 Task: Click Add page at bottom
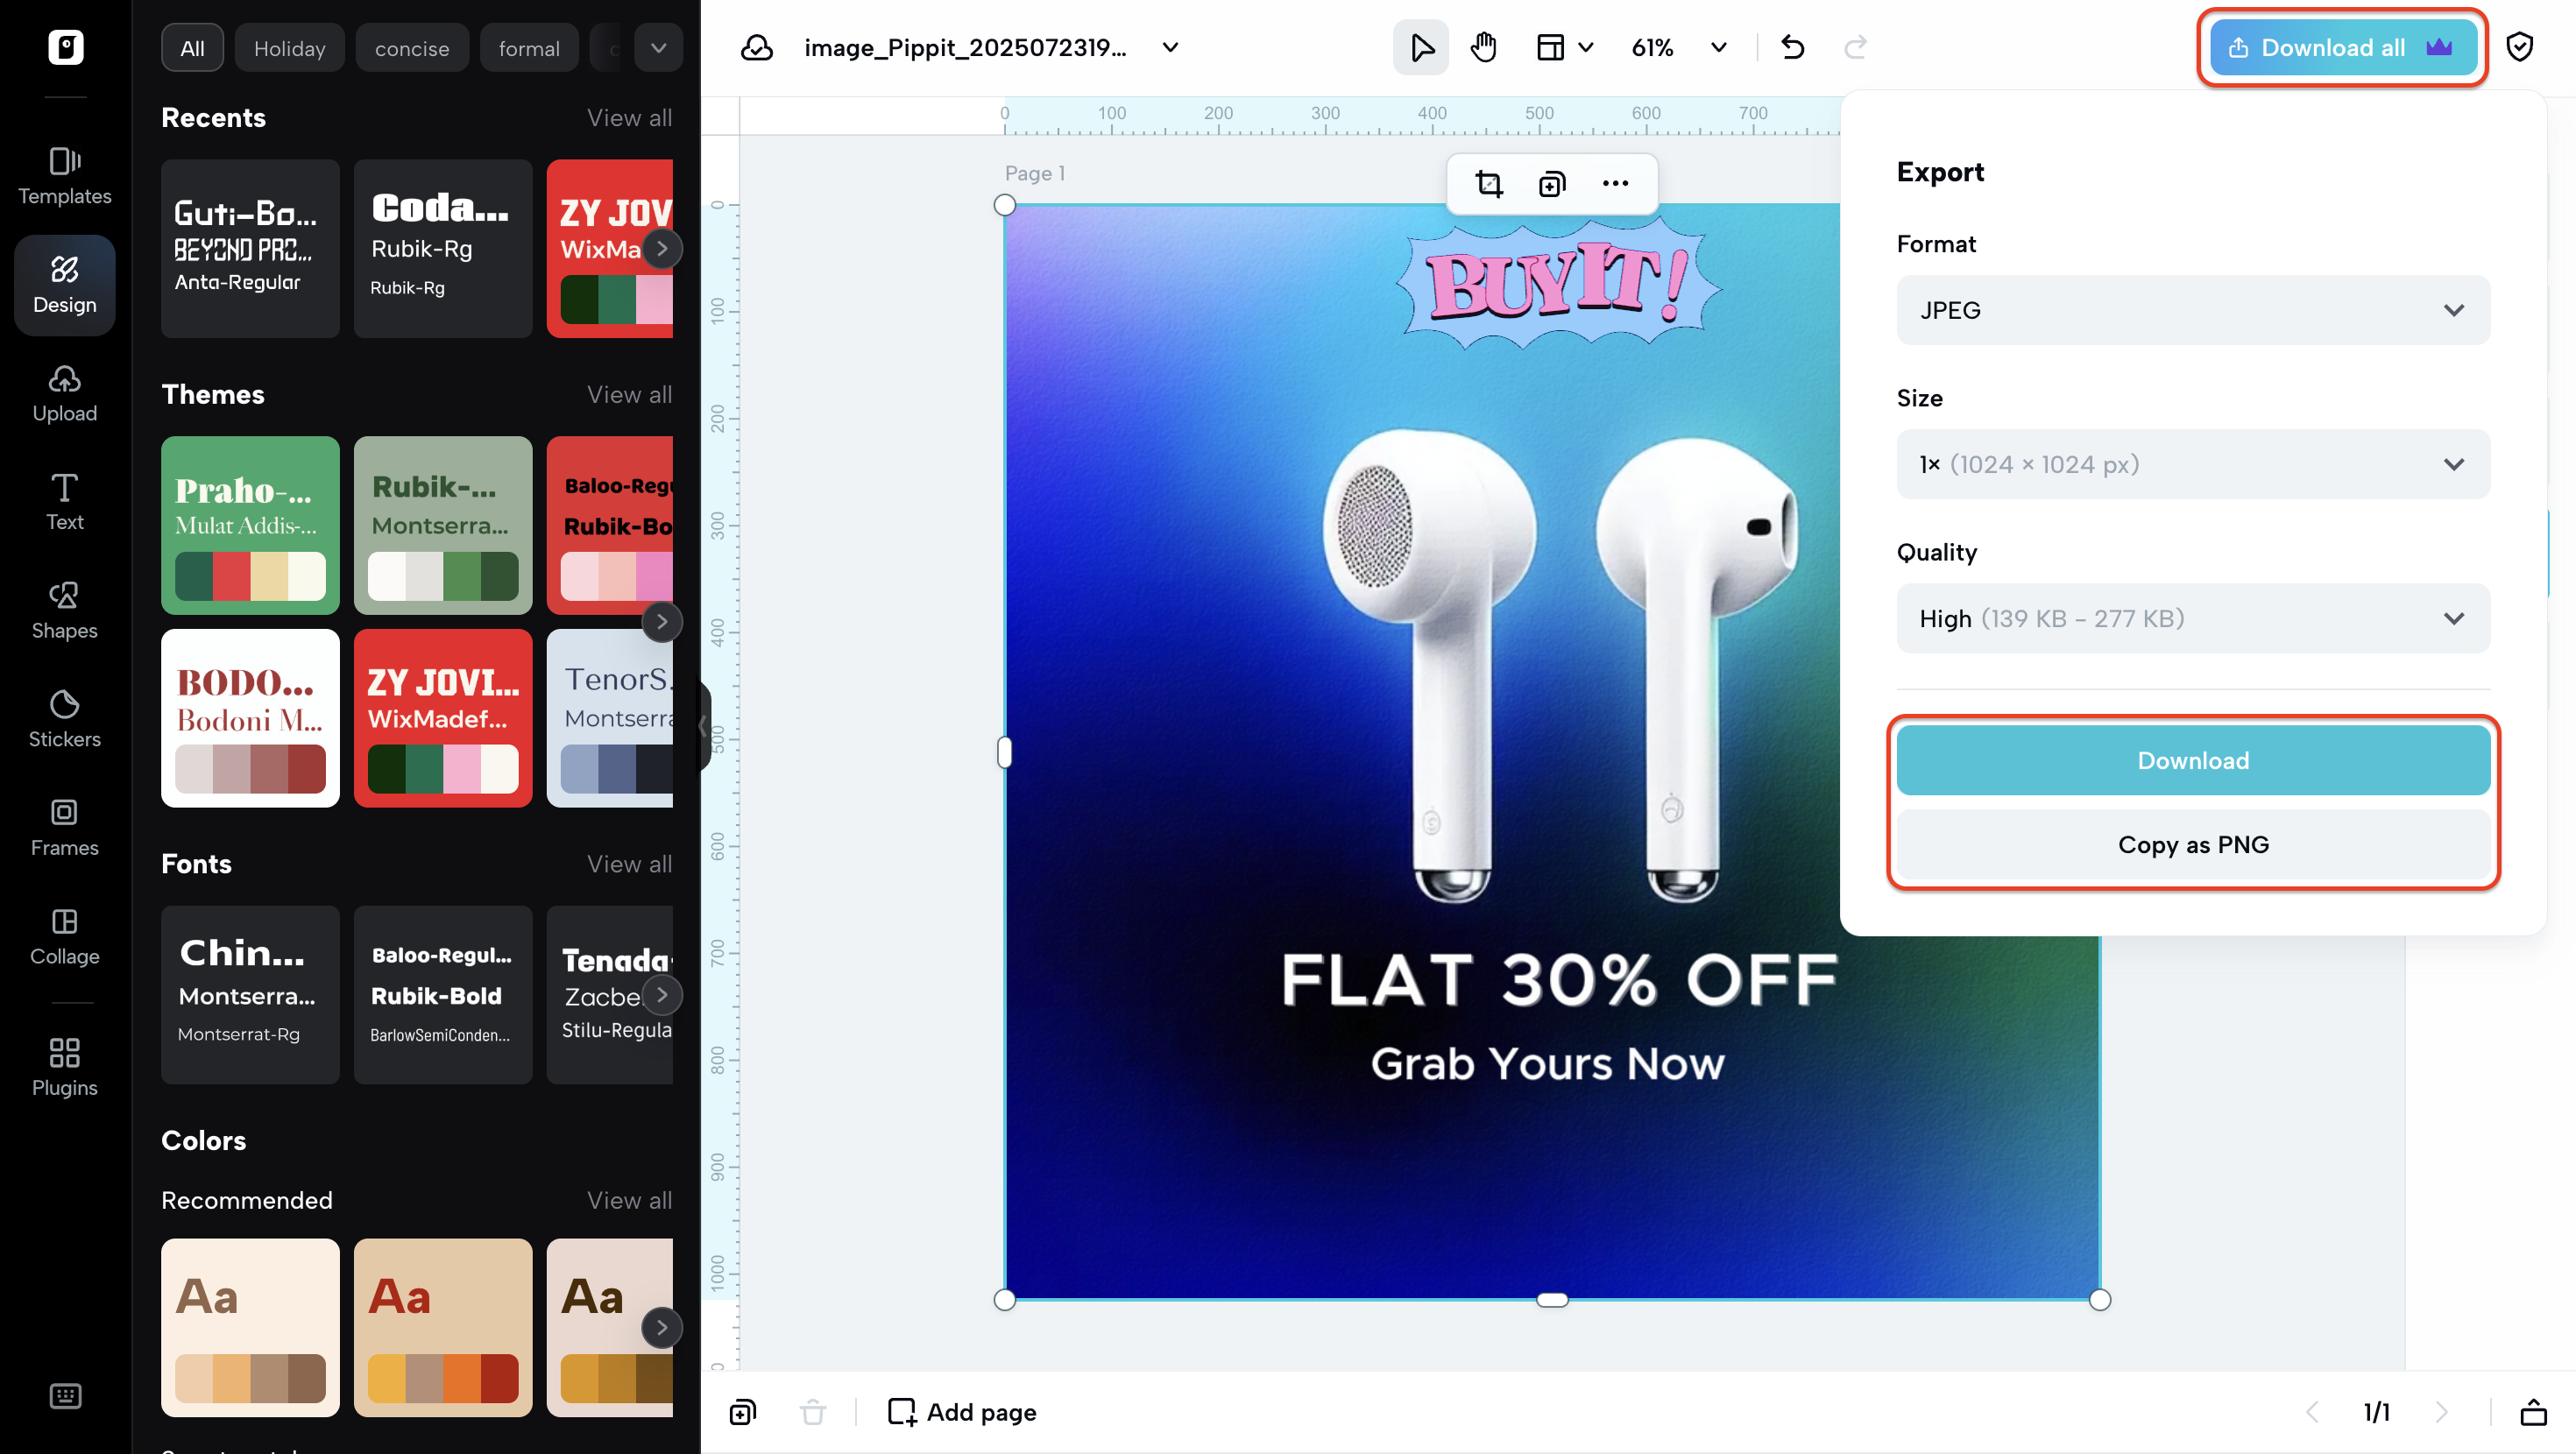tap(962, 1411)
